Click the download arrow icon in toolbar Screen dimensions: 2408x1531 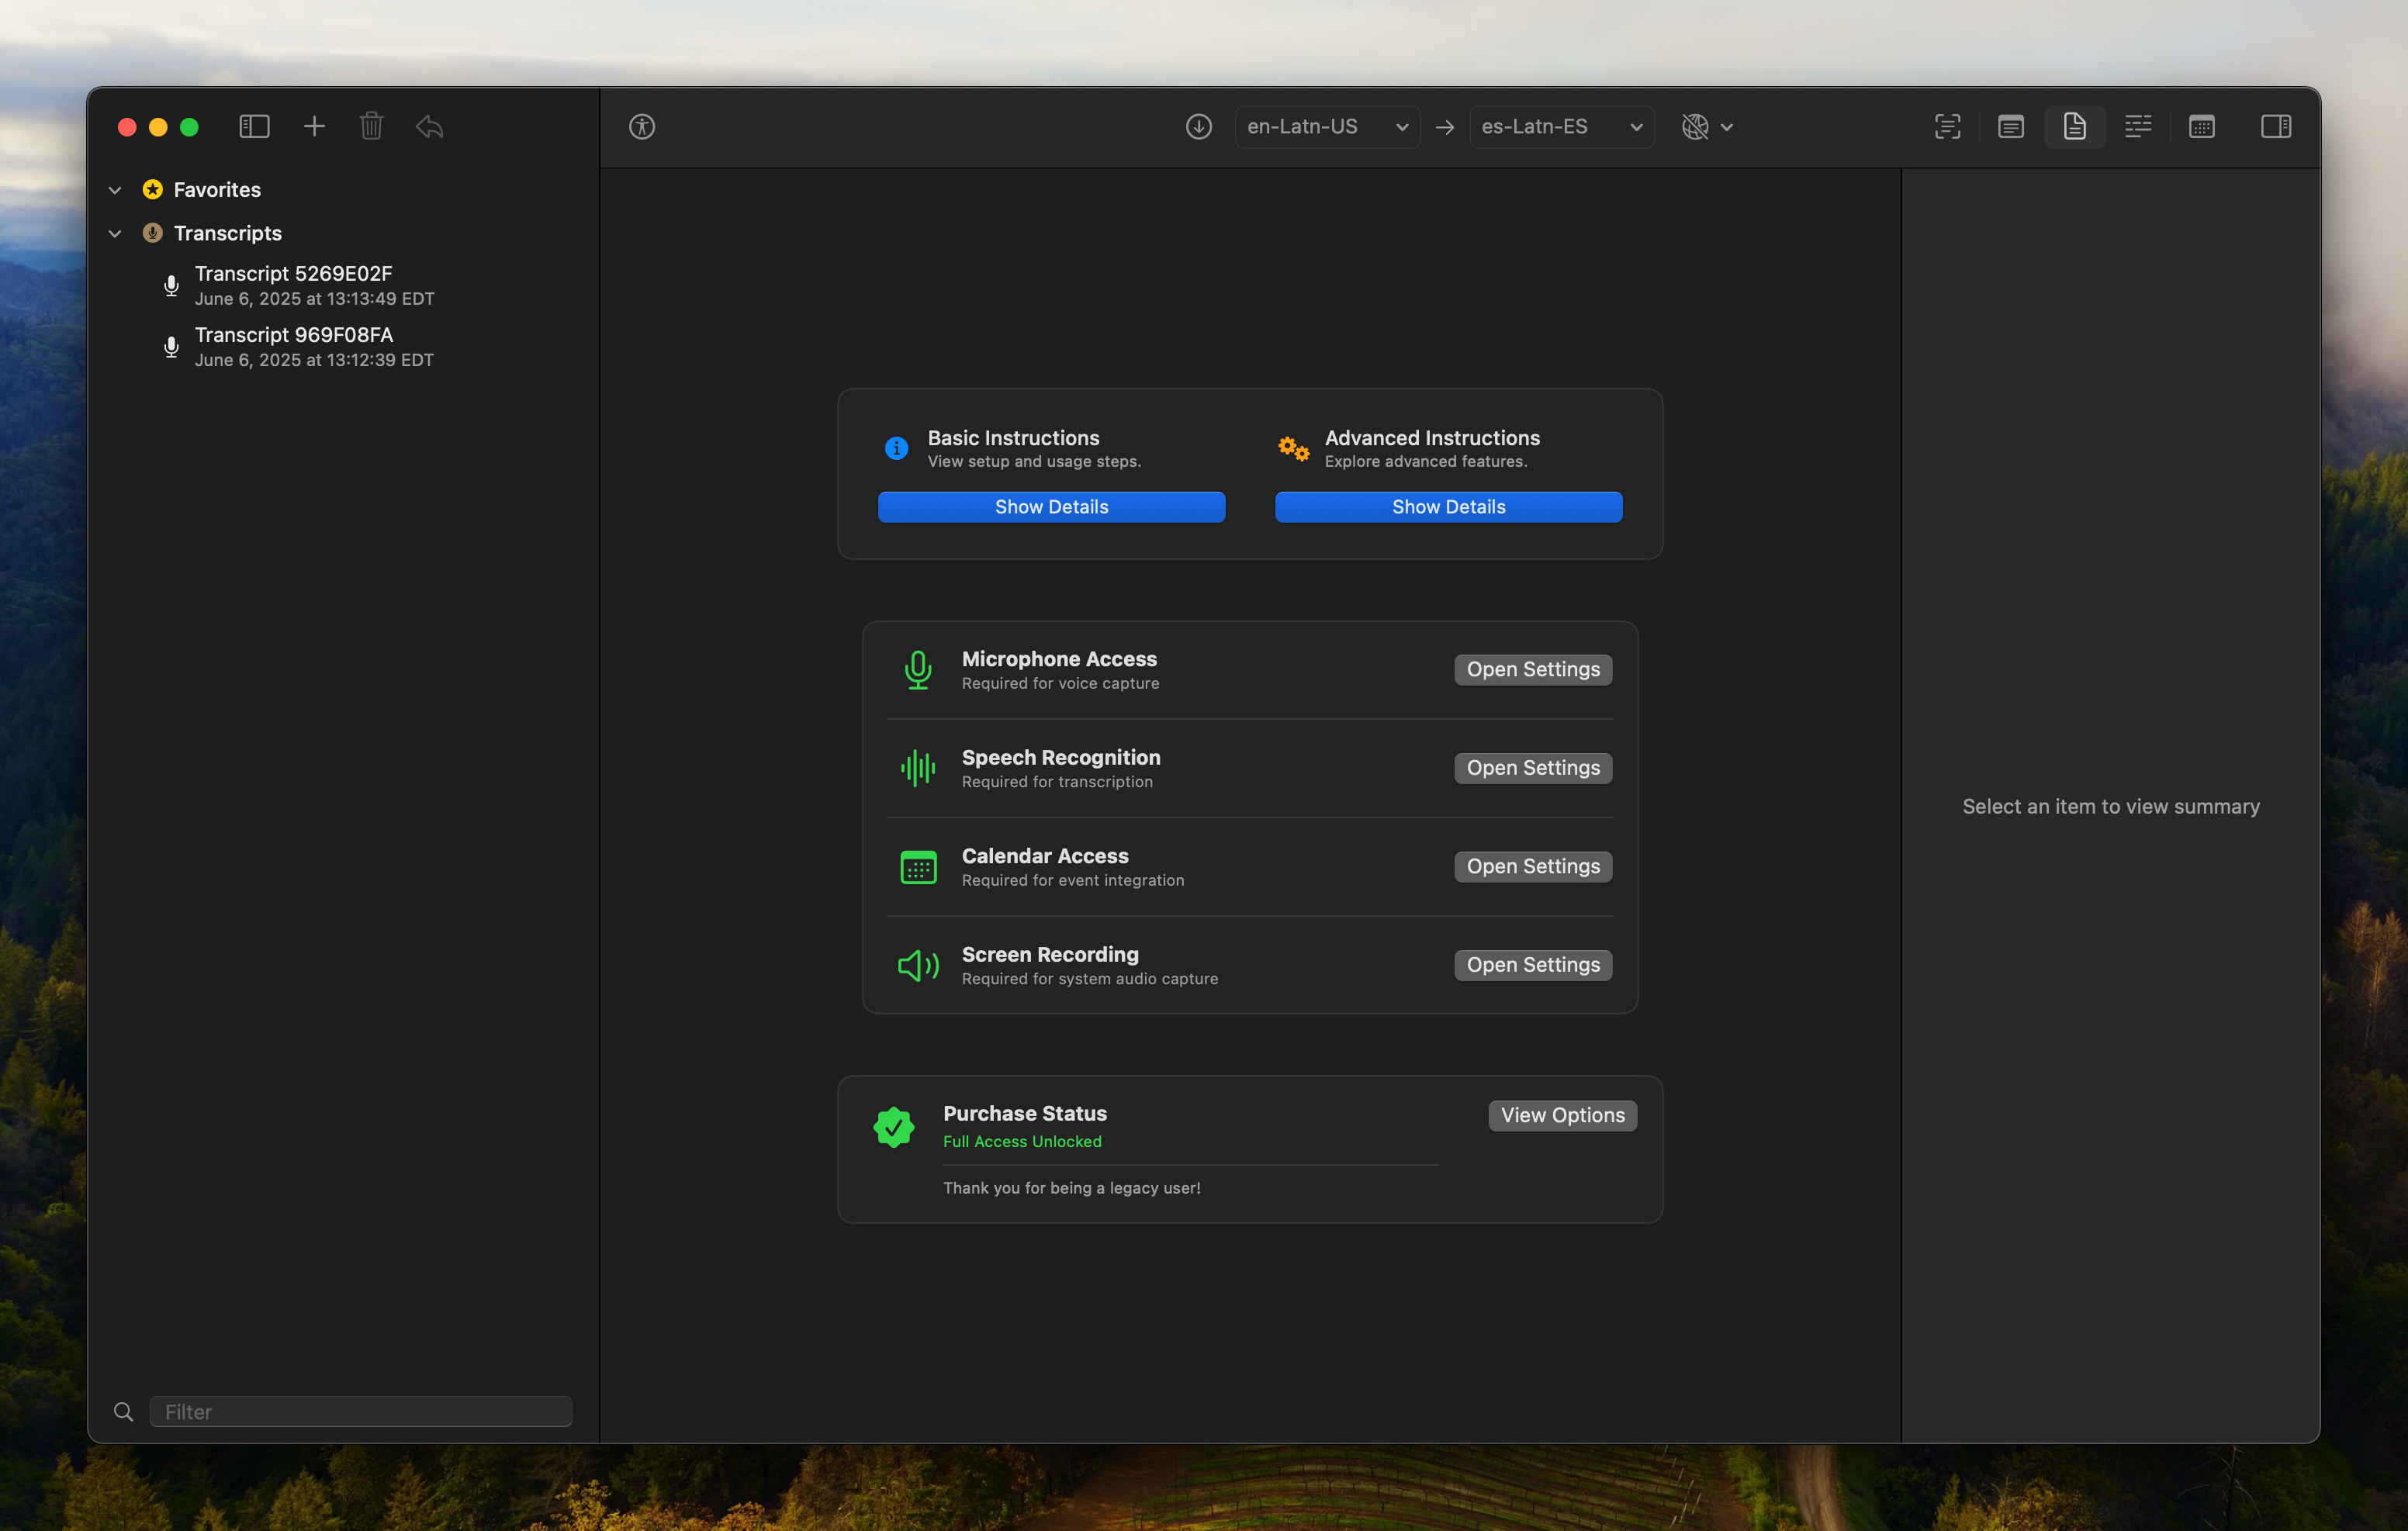point(1198,127)
